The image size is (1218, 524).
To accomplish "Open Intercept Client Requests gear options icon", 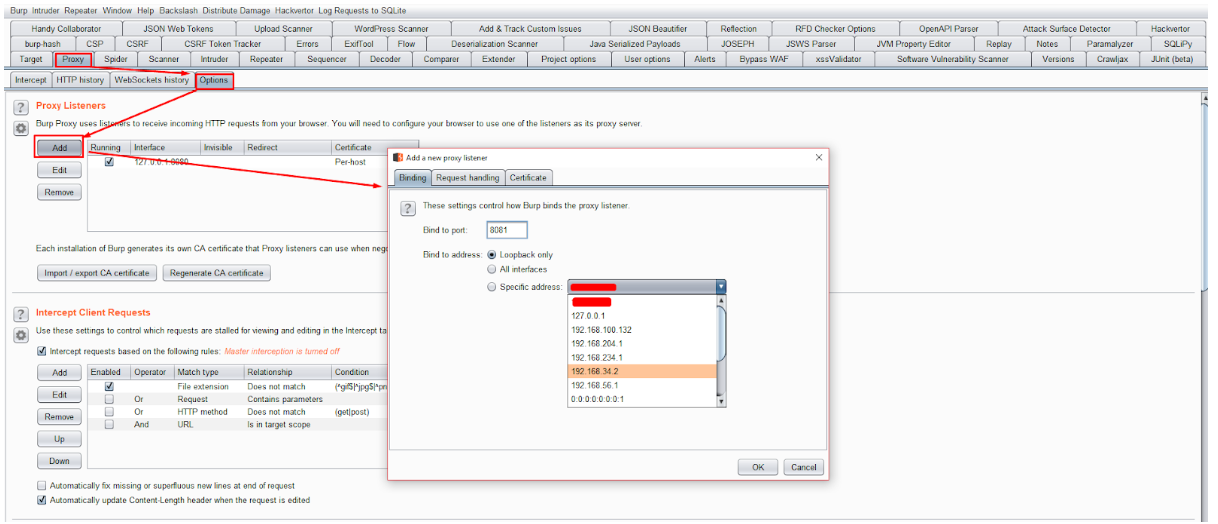I will (20, 335).
